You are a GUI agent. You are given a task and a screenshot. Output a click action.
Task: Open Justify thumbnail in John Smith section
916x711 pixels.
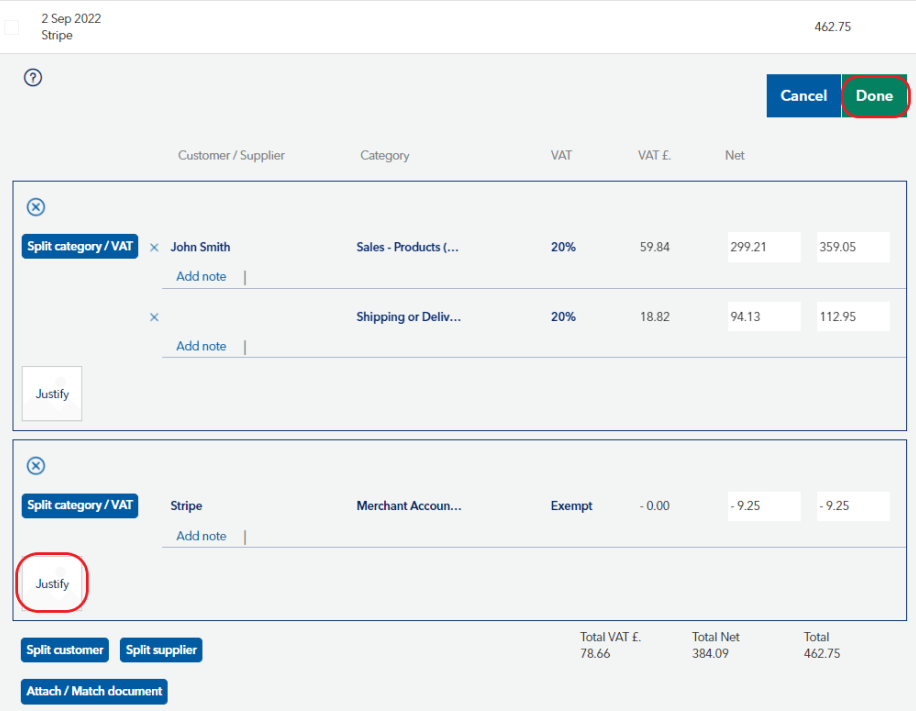(x=52, y=394)
